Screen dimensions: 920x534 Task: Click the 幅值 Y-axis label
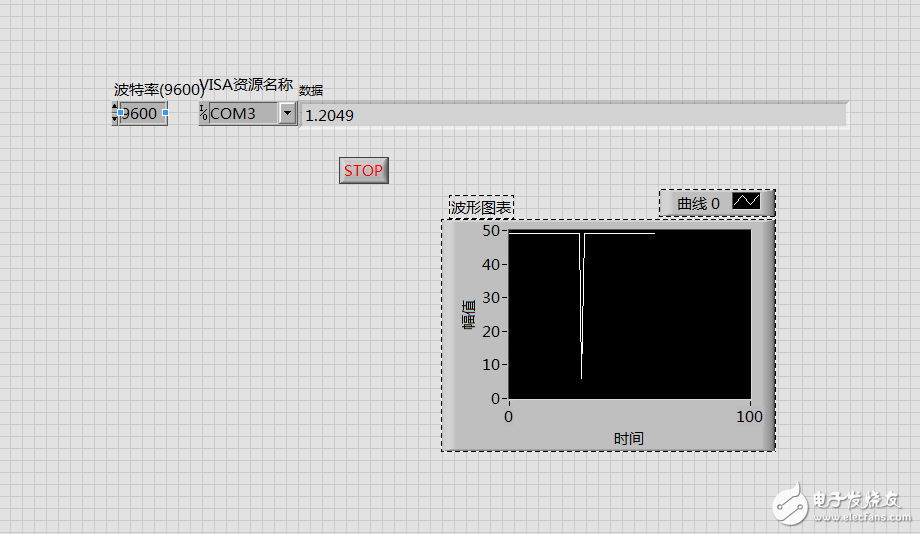pos(468,315)
